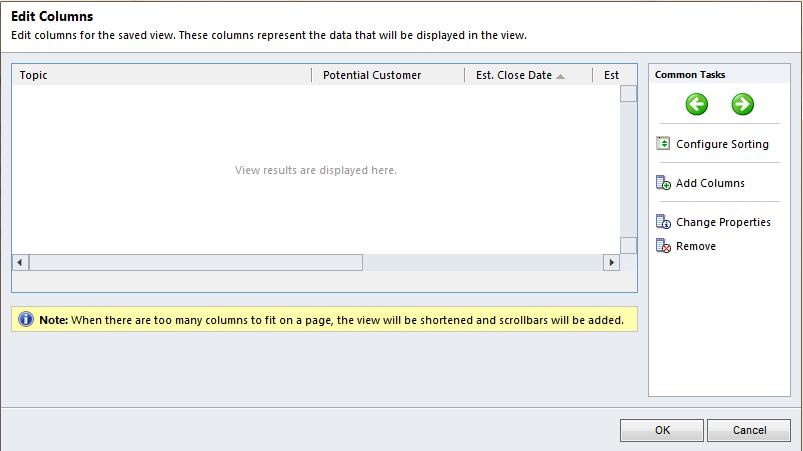Click the Change Properties icon

pyautogui.click(x=663, y=222)
